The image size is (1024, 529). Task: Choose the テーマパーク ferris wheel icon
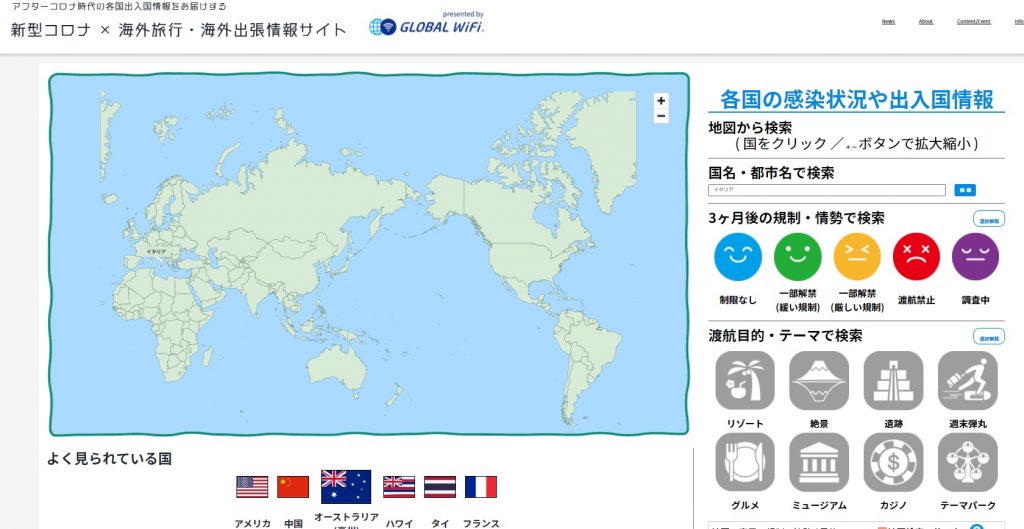pyautogui.click(x=968, y=462)
